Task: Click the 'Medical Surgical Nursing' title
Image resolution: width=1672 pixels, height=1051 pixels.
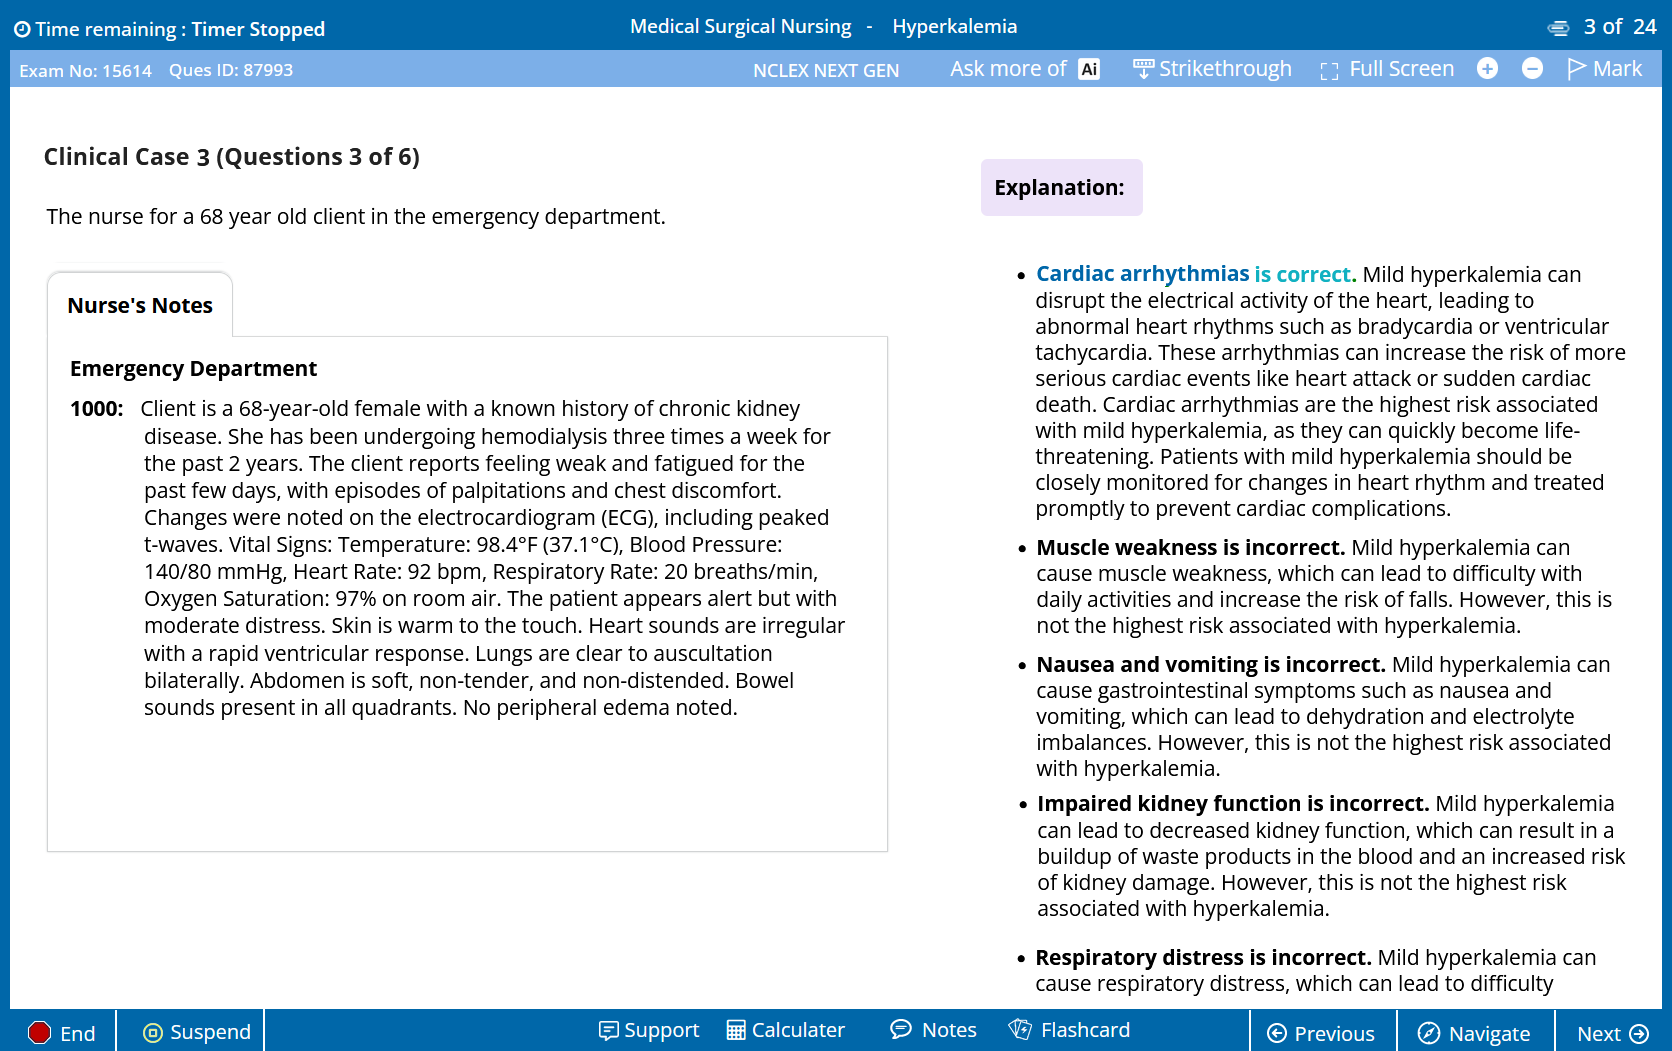Action: click(x=741, y=27)
